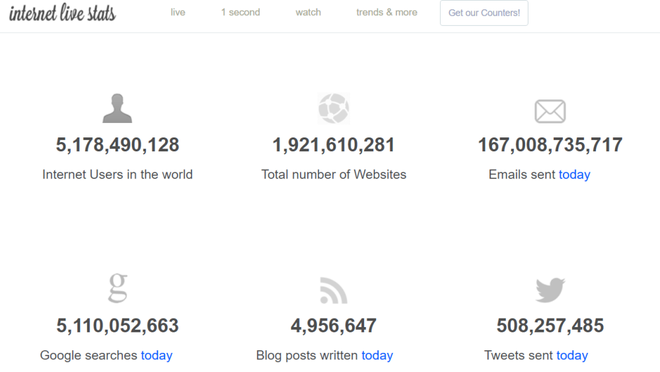Click today link next to Tweets sent

pyautogui.click(x=572, y=356)
